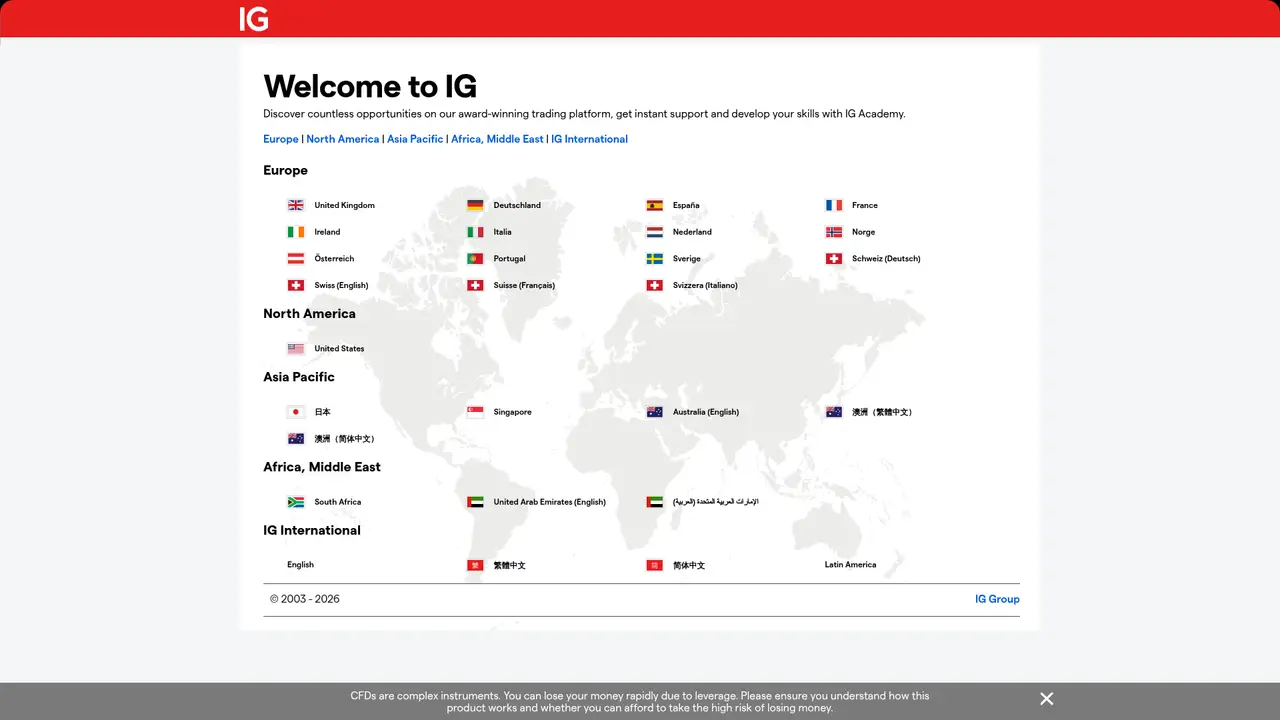Viewport: 1280px width, 720px height.
Task: Open the Latin America link
Action: tap(850, 565)
